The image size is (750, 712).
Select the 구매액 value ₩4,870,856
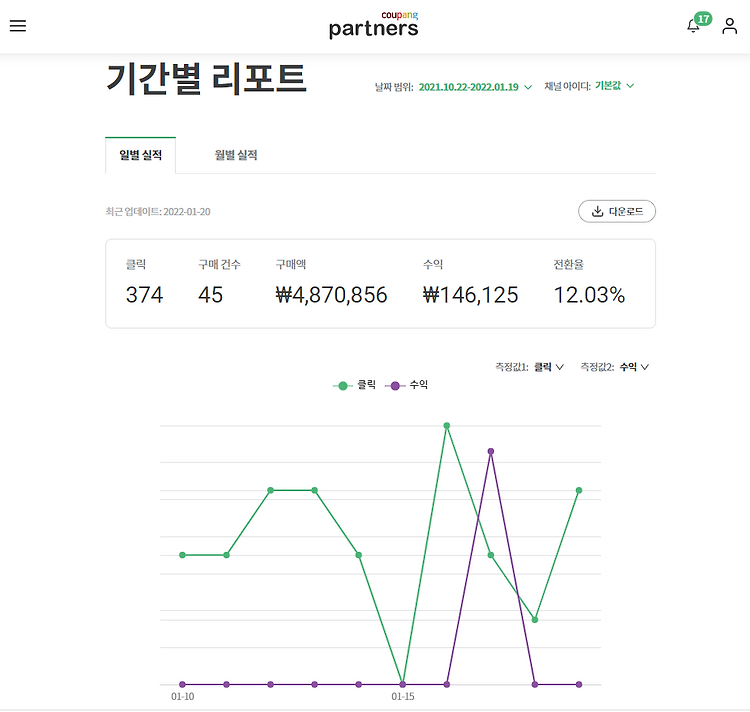coord(331,295)
